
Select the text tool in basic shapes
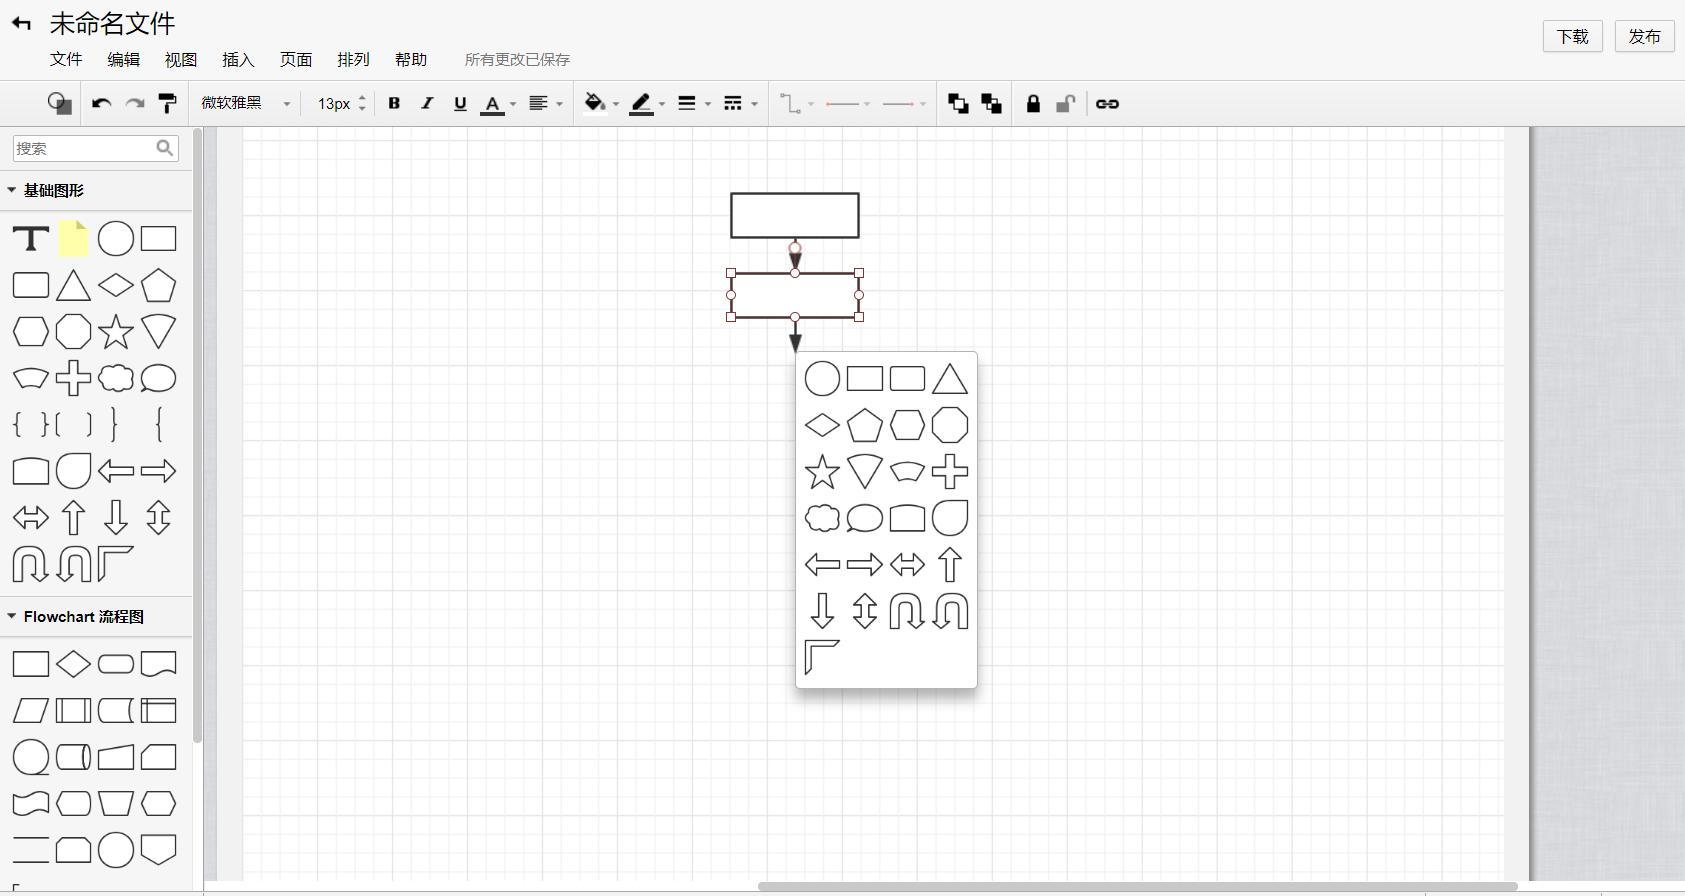coord(31,239)
